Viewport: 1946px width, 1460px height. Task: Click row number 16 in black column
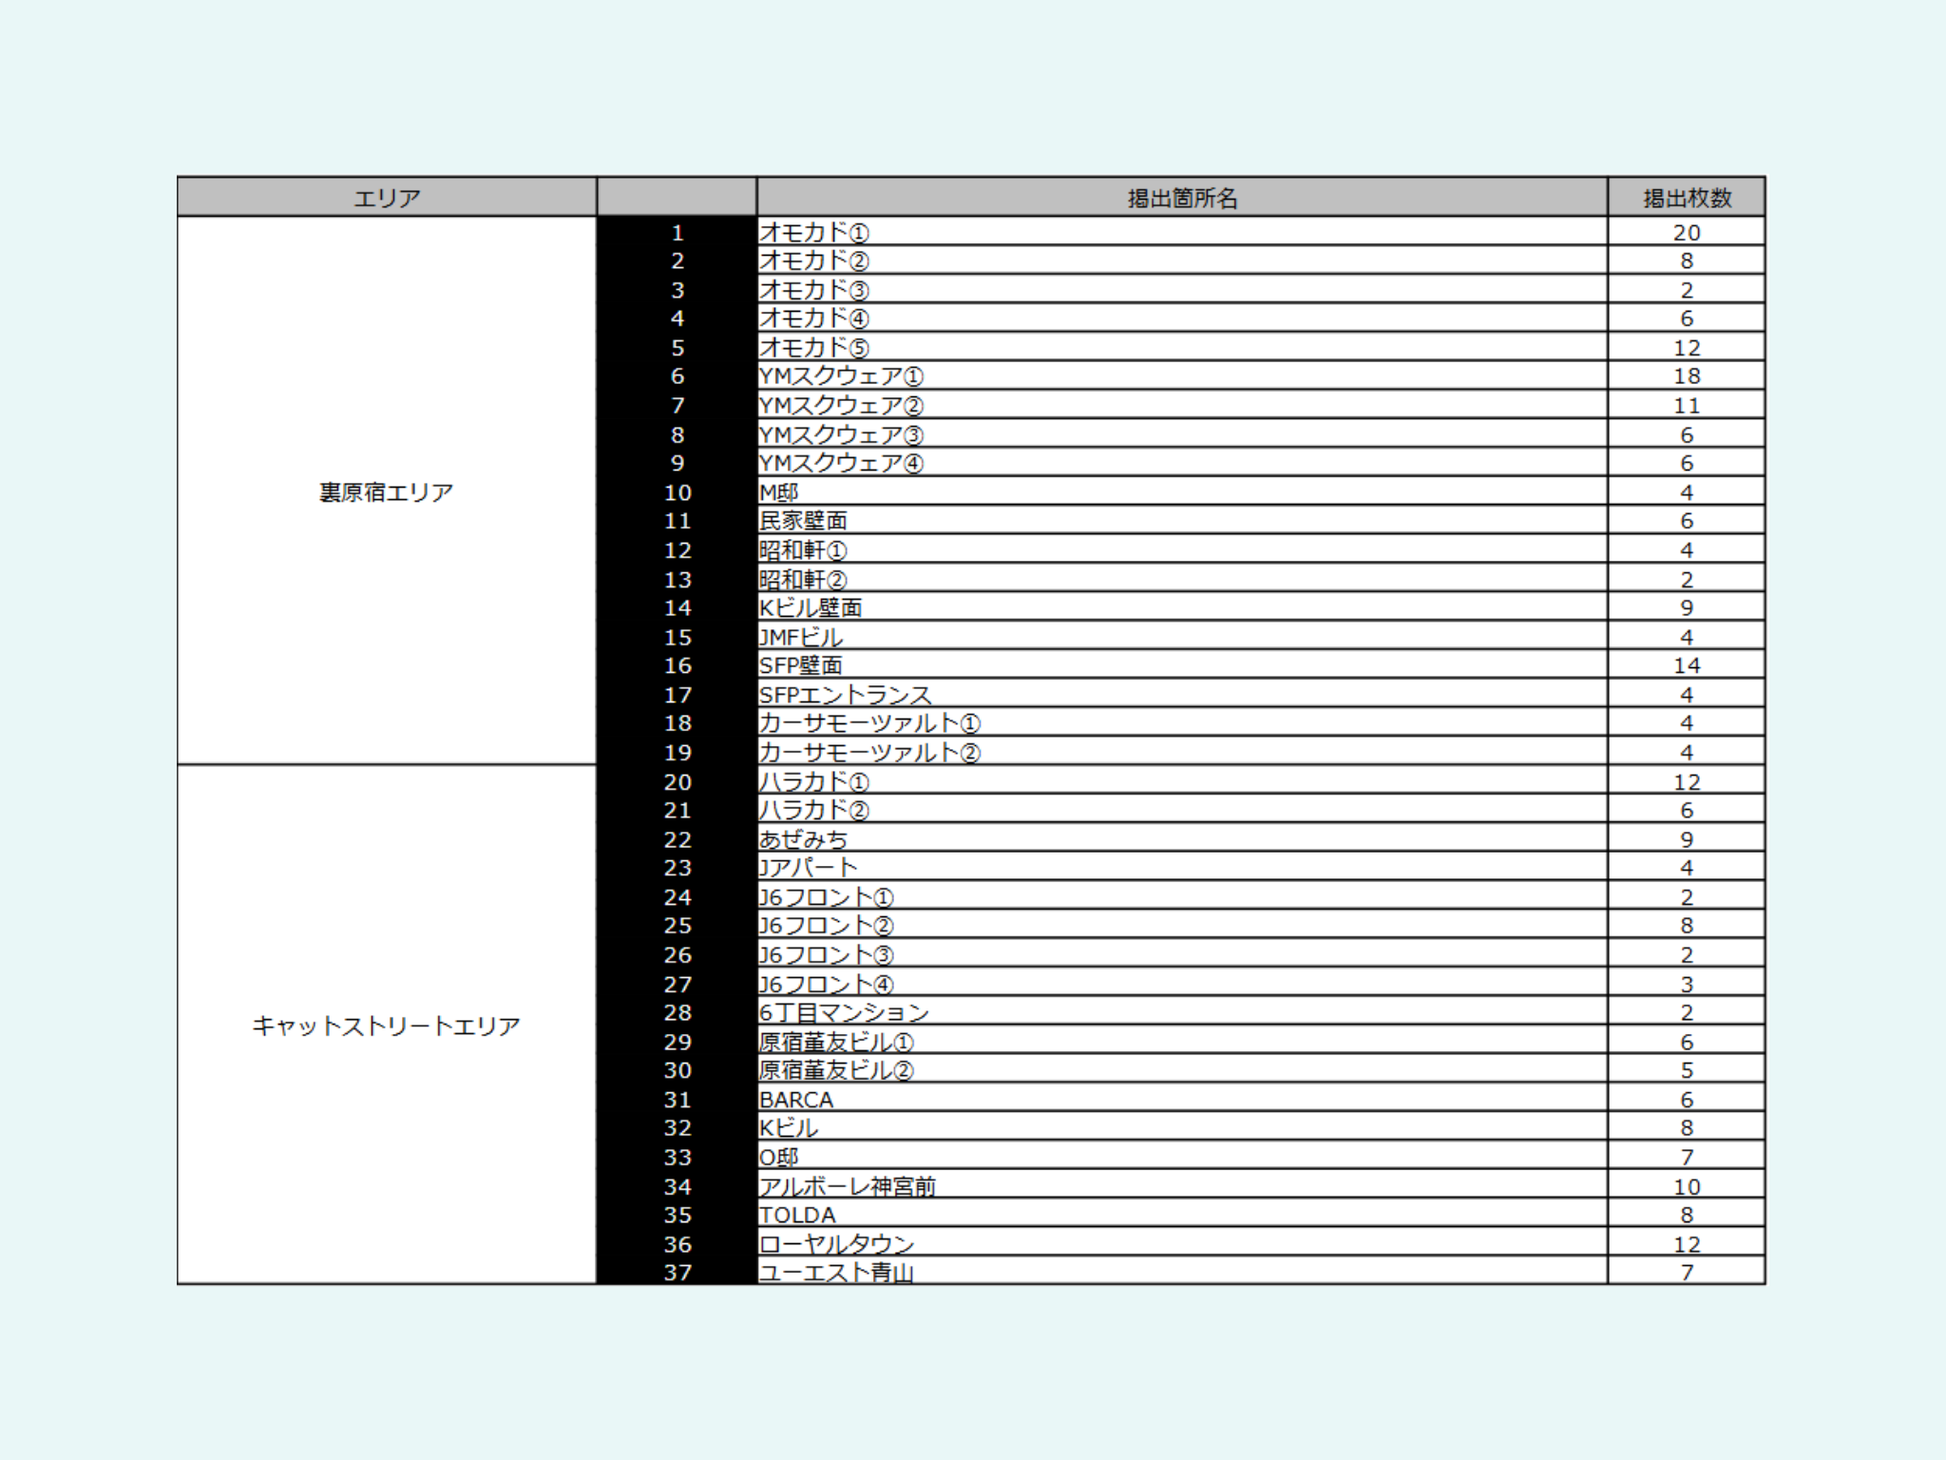point(677,665)
